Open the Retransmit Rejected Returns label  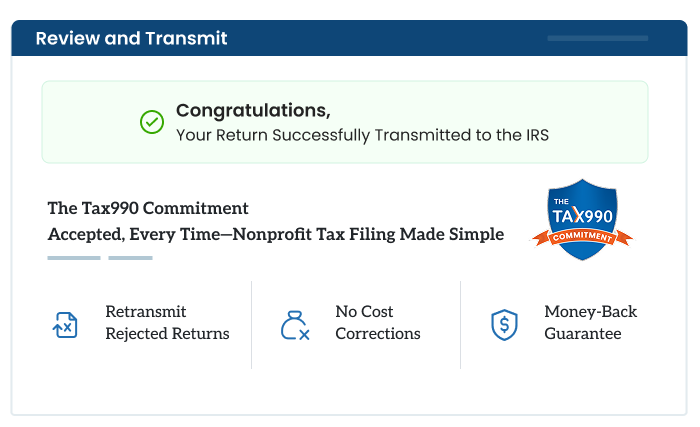(167, 323)
